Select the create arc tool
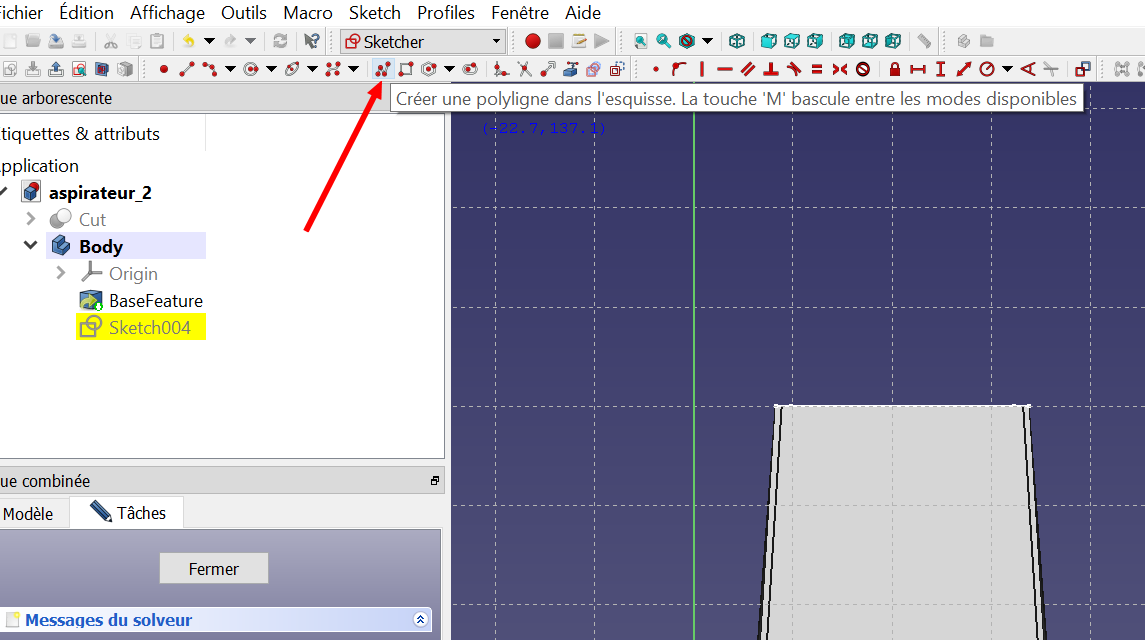This screenshot has width=1145, height=640. [x=210, y=69]
